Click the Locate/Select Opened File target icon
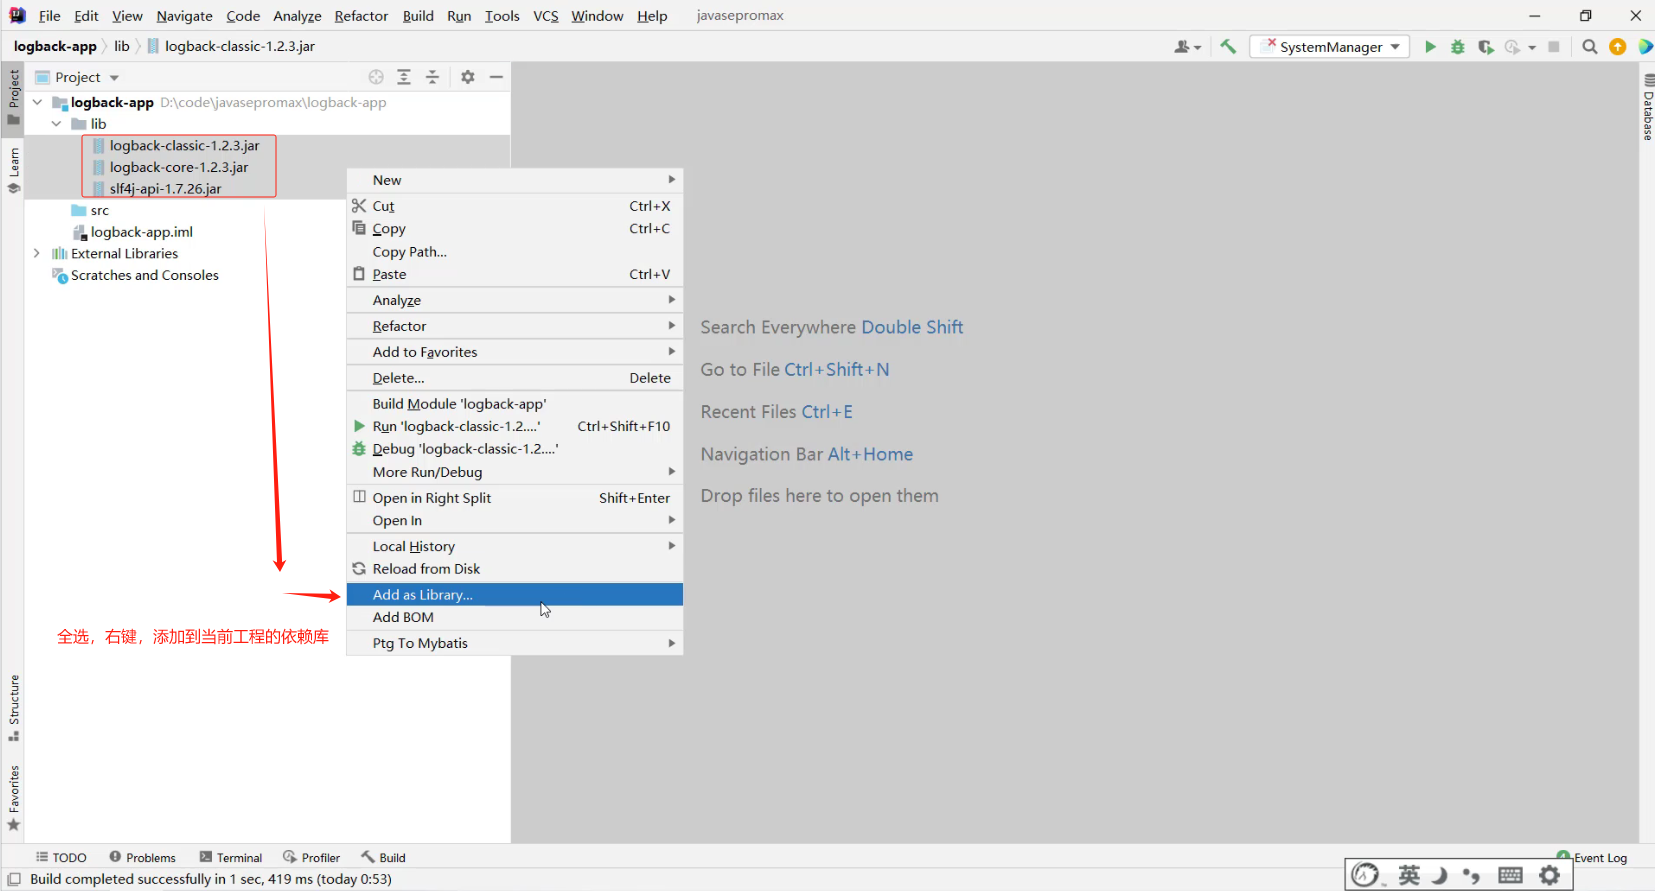Image resolution: width=1655 pixels, height=891 pixels. coord(376,77)
